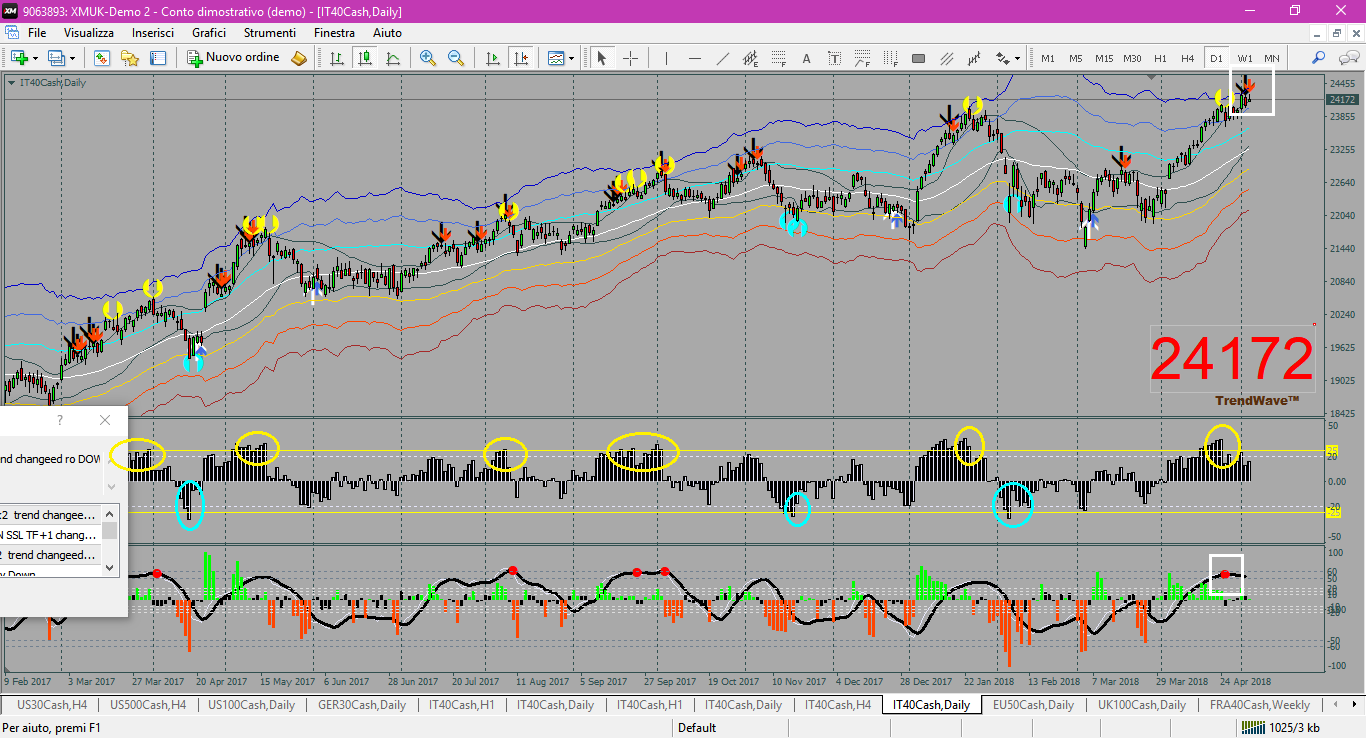Set timeframe to M15
This screenshot has height=738, width=1366.
tap(1103, 58)
